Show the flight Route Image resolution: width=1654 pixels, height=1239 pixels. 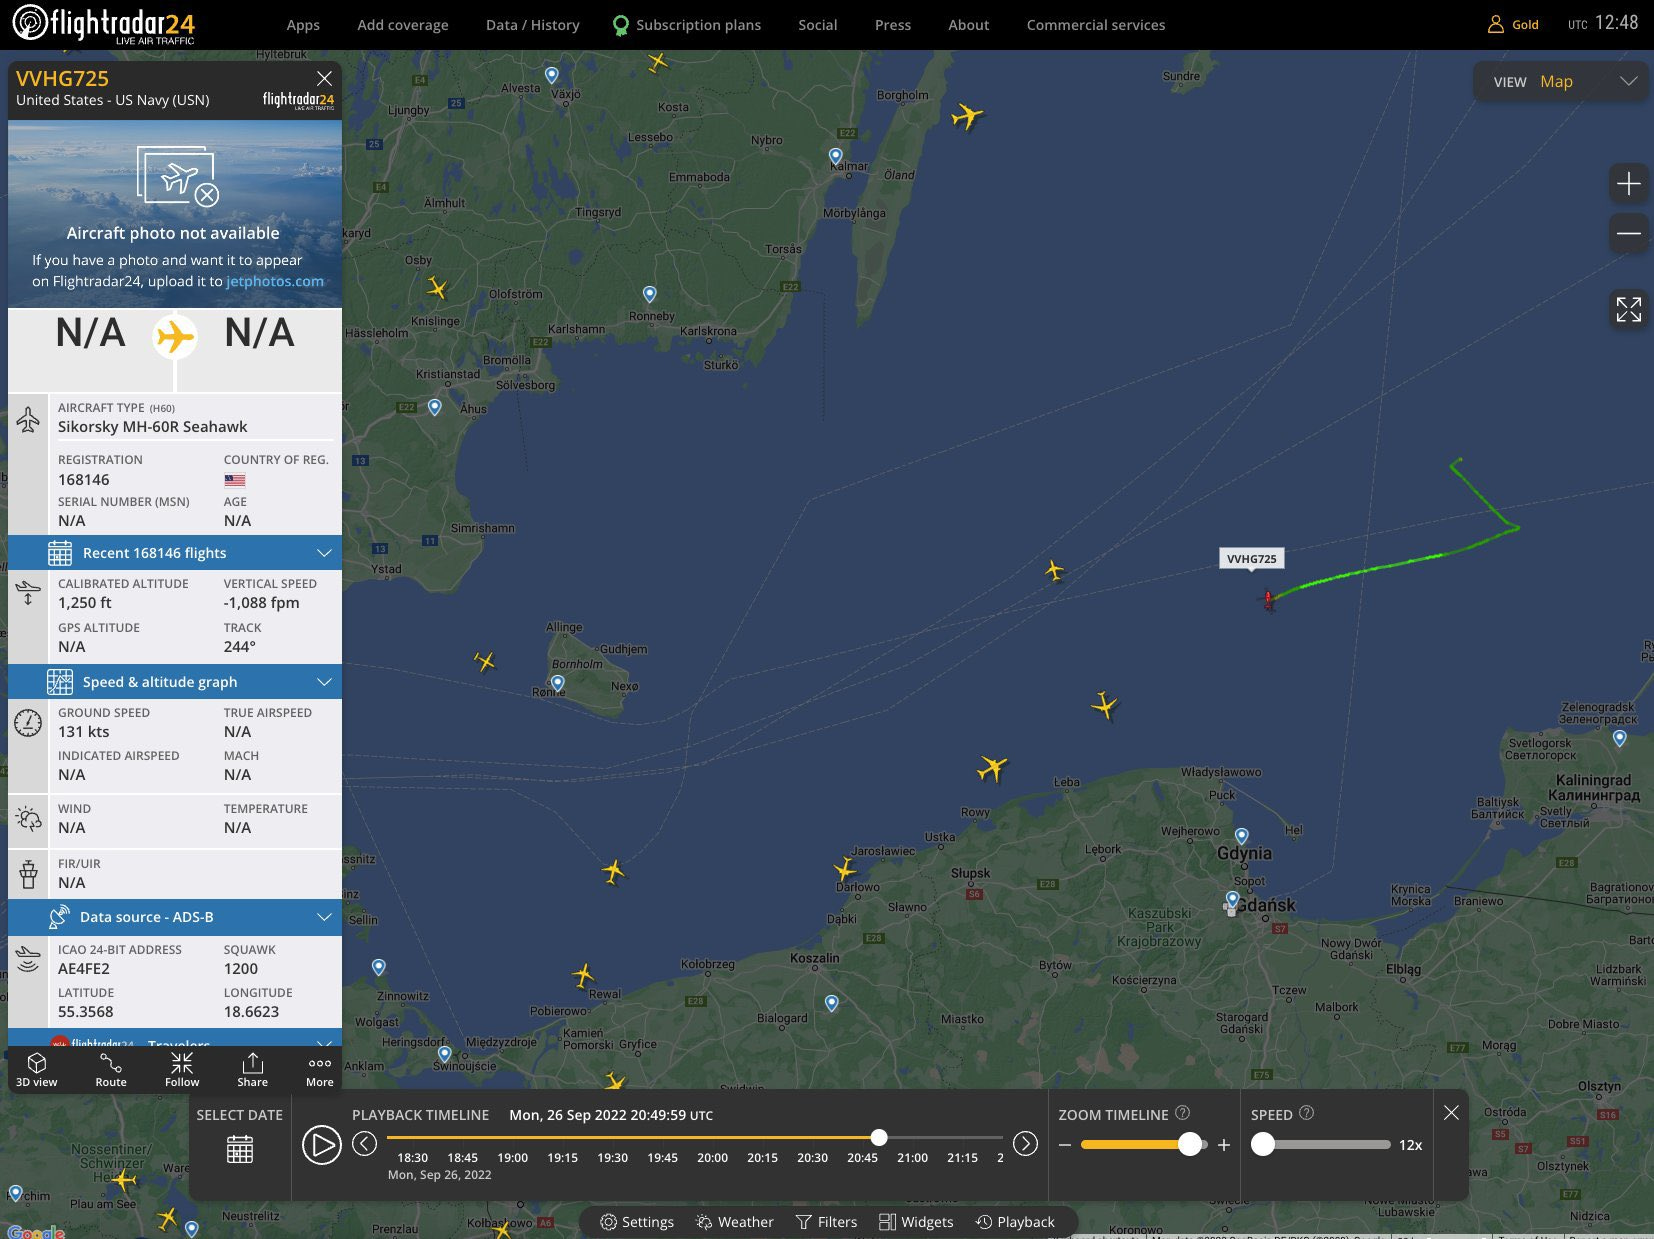pyautogui.click(x=111, y=1069)
